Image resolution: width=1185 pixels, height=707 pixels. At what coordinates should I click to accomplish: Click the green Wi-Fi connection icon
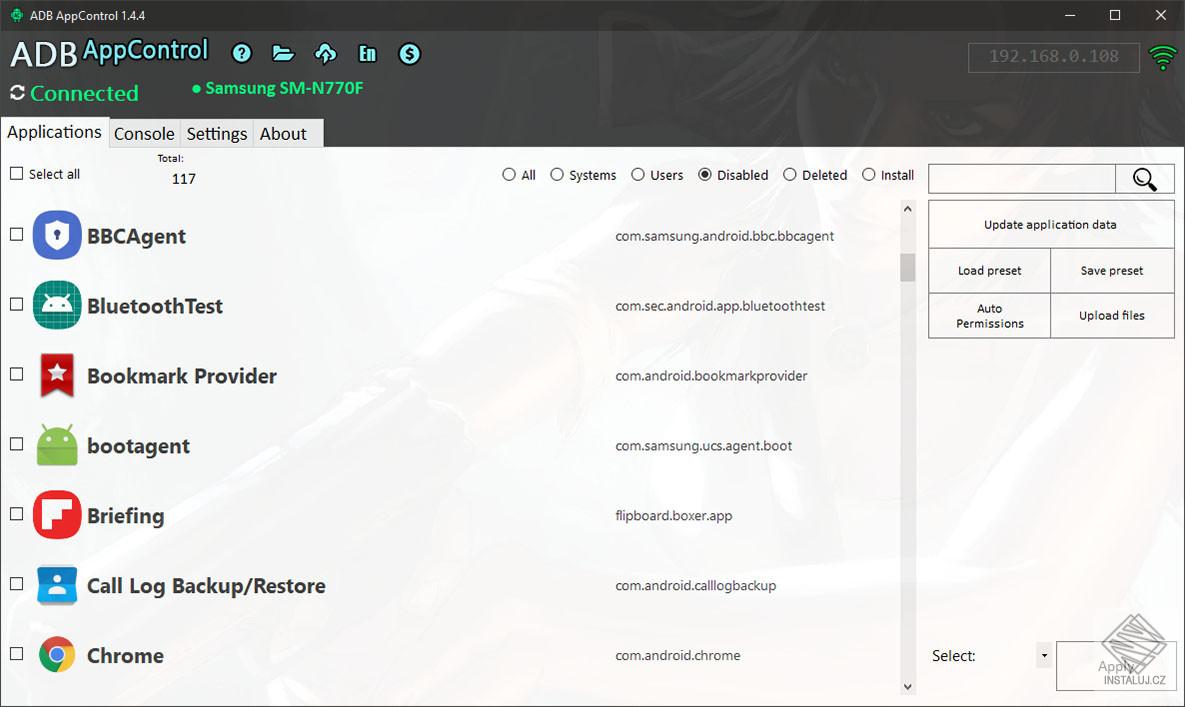[x=1162, y=57]
